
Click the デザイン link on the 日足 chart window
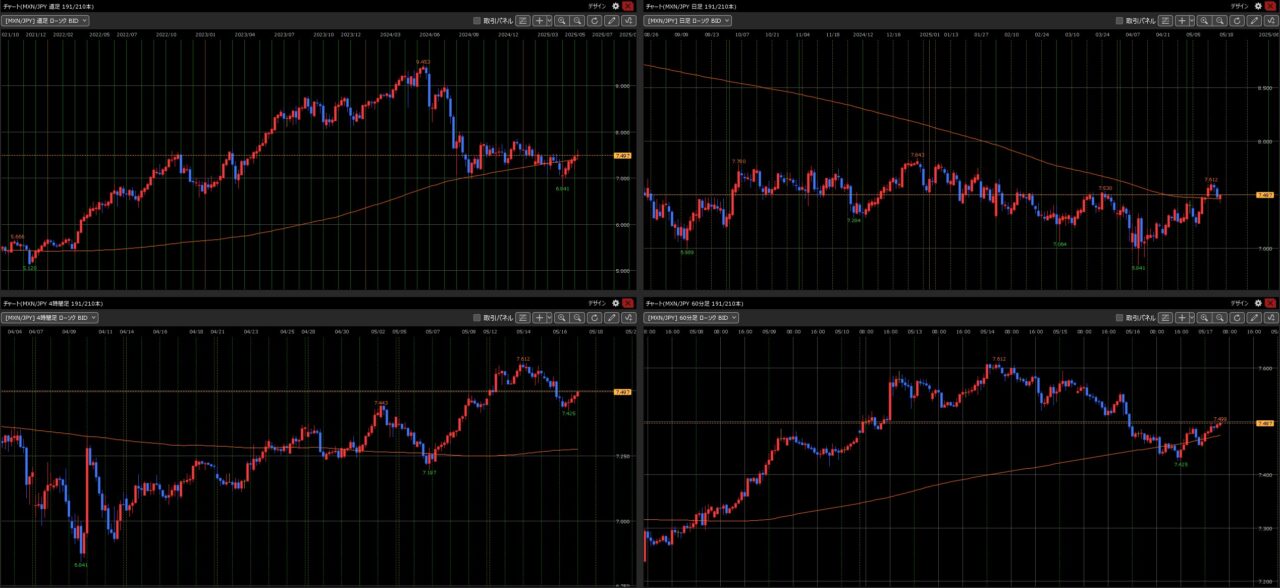pyautogui.click(x=1241, y=6)
